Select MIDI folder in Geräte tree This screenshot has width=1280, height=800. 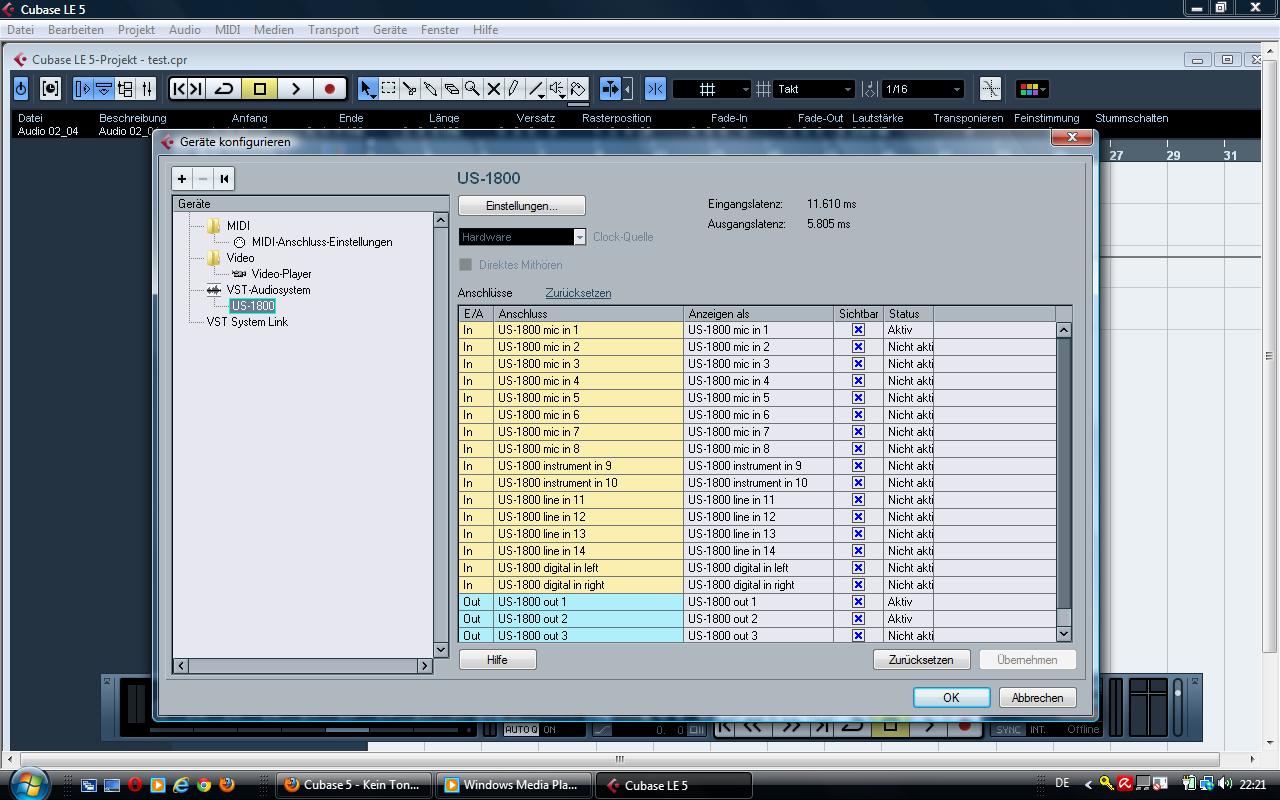tap(238, 226)
